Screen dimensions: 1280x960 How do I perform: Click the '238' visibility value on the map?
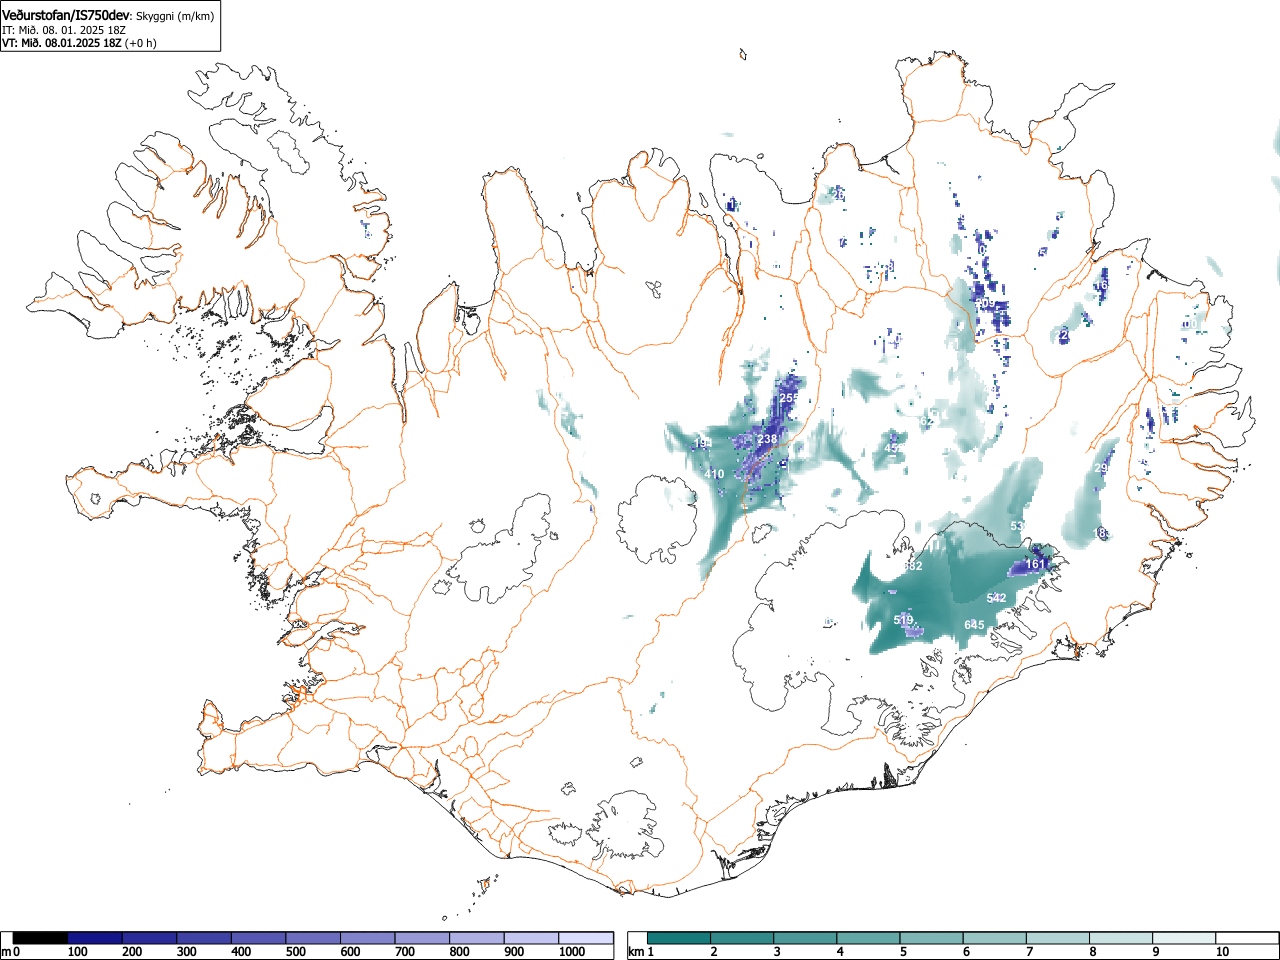click(x=767, y=439)
